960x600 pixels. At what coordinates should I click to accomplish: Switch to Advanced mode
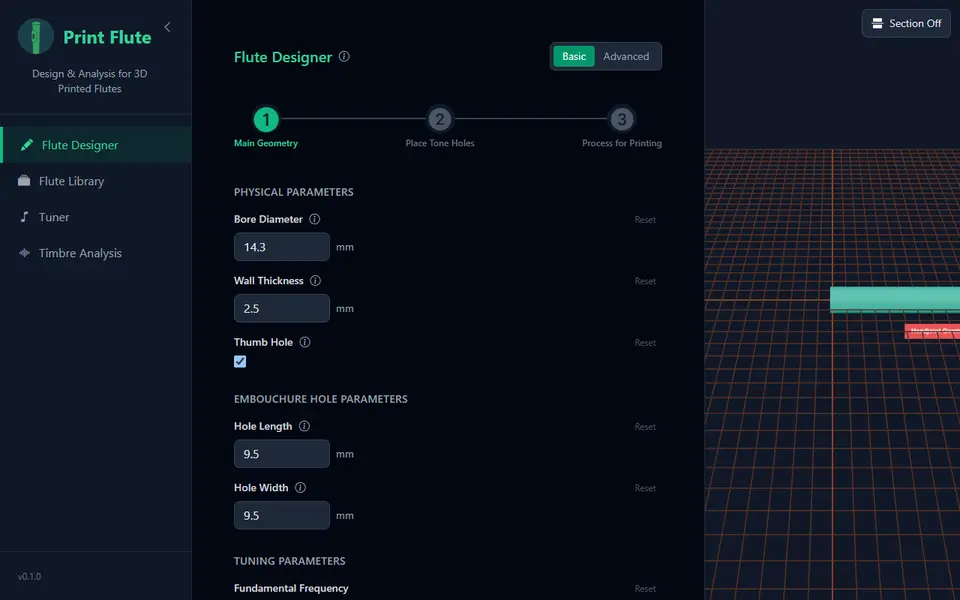pyautogui.click(x=626, y=56)
